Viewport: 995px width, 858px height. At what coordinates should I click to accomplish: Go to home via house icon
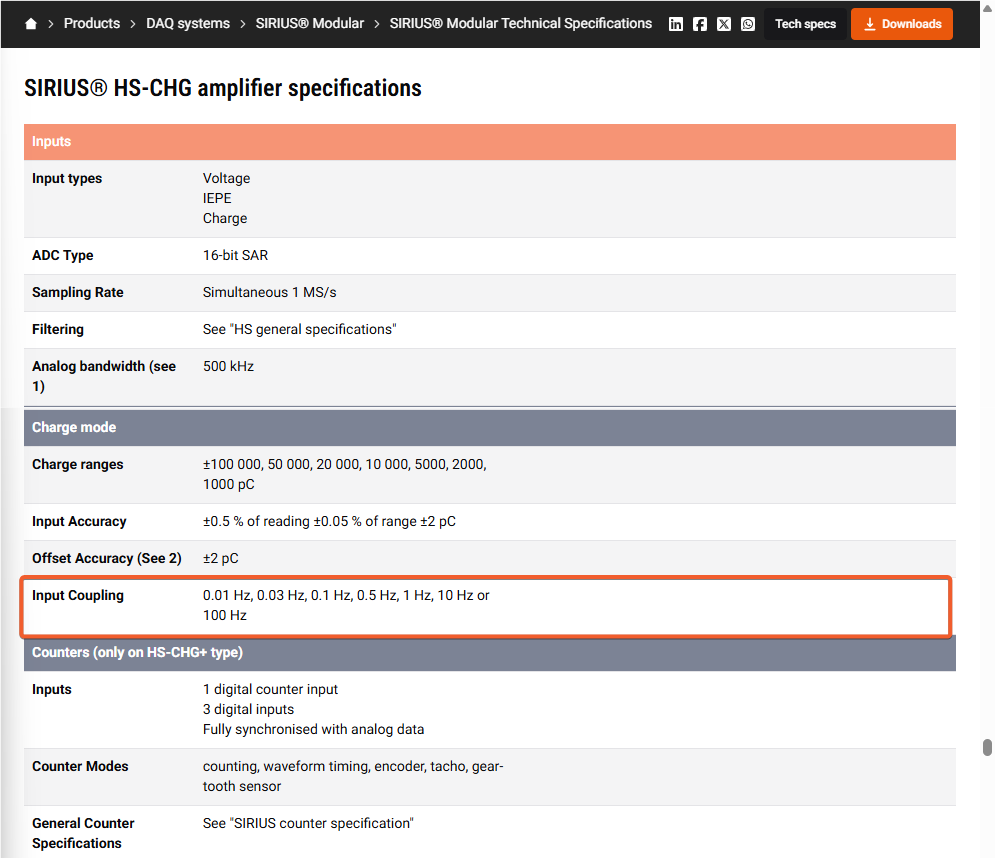(x=30, y=24)
